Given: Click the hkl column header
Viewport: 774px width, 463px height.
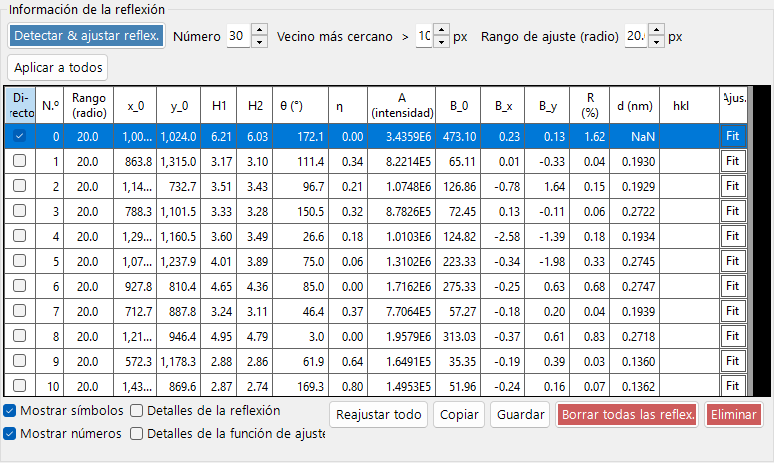Looking at the screenshot, I should [689, 105].
